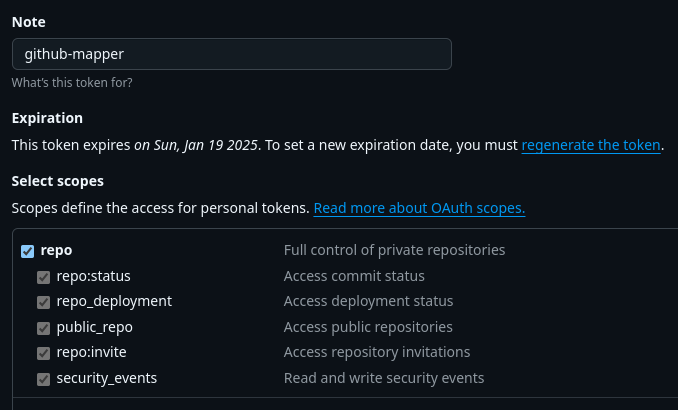Screen dimensions: 678x410
Task: Toggle the repo scope checkbox
Action: coord(28,251)
